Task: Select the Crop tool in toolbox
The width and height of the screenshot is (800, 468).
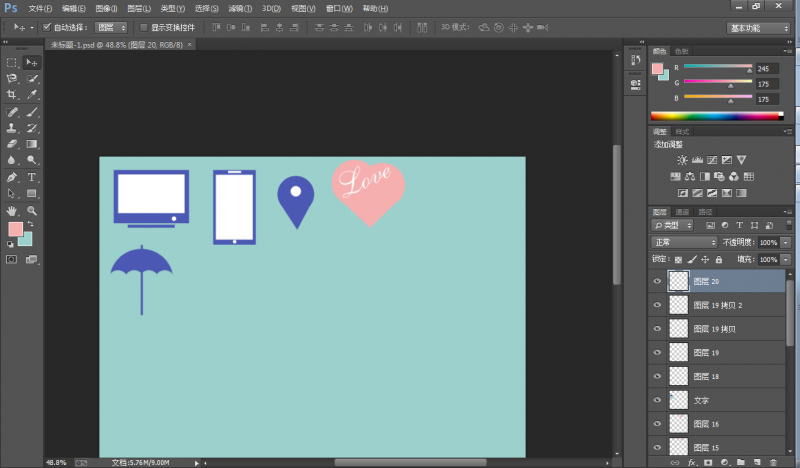Action: coord(12,94)
